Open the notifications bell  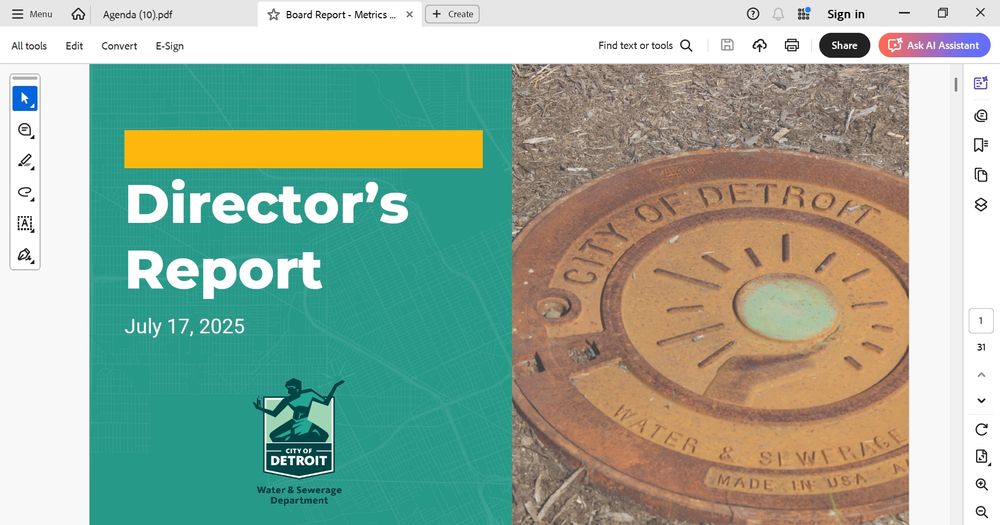(778, 14)
